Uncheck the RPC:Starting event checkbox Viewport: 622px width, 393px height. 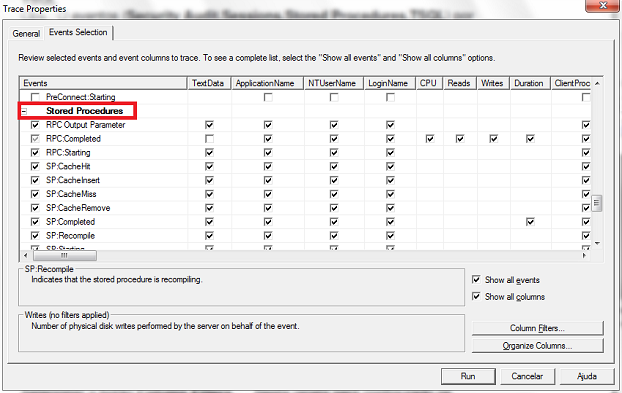(x=35, y=153)
